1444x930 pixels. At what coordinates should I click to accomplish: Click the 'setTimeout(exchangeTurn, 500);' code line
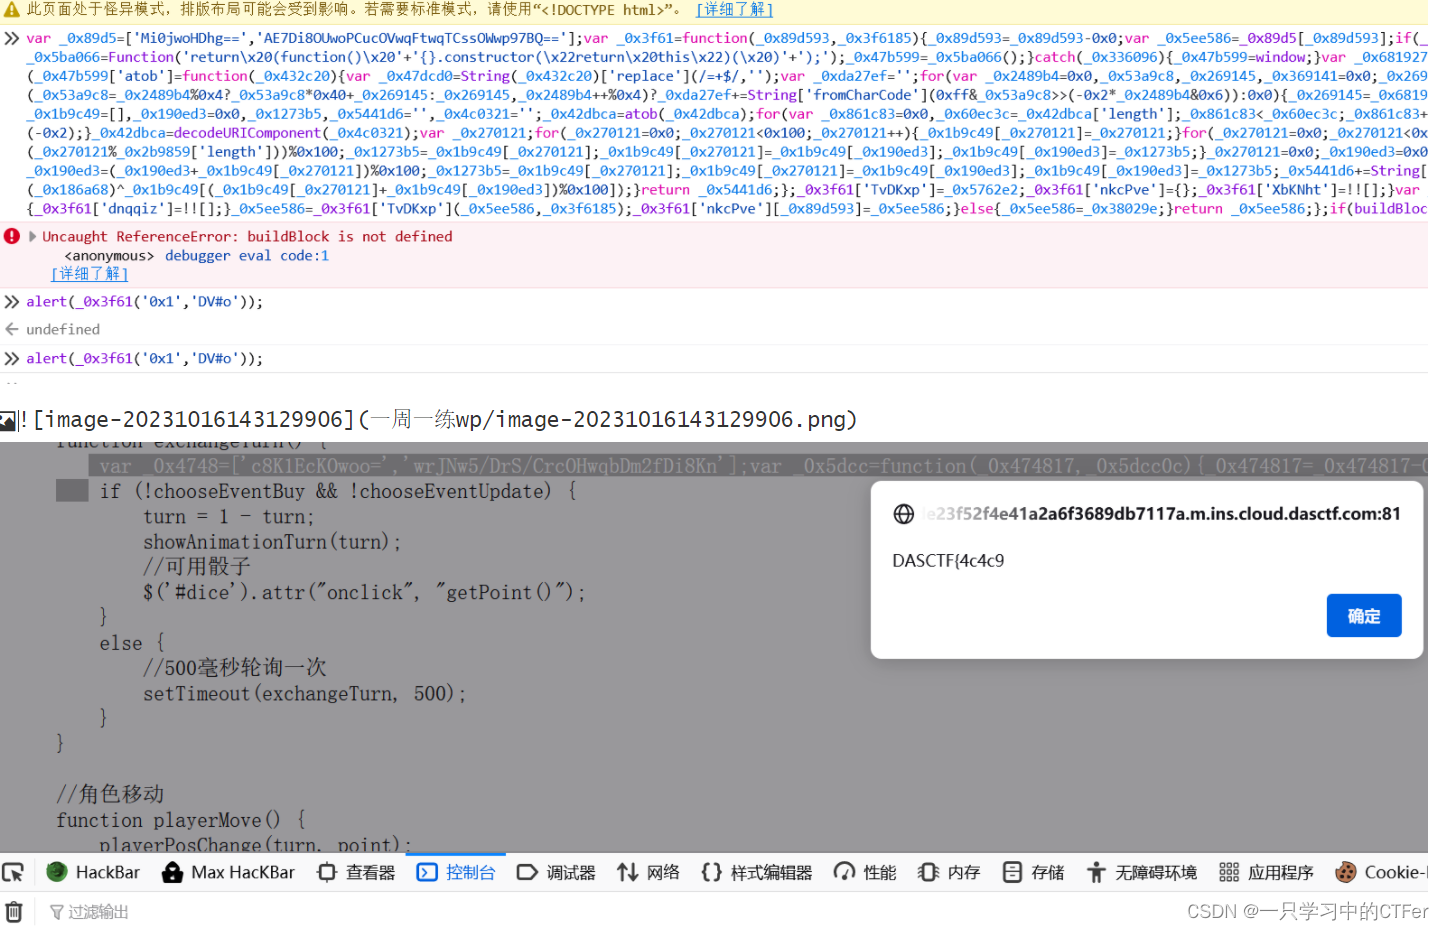304,693
